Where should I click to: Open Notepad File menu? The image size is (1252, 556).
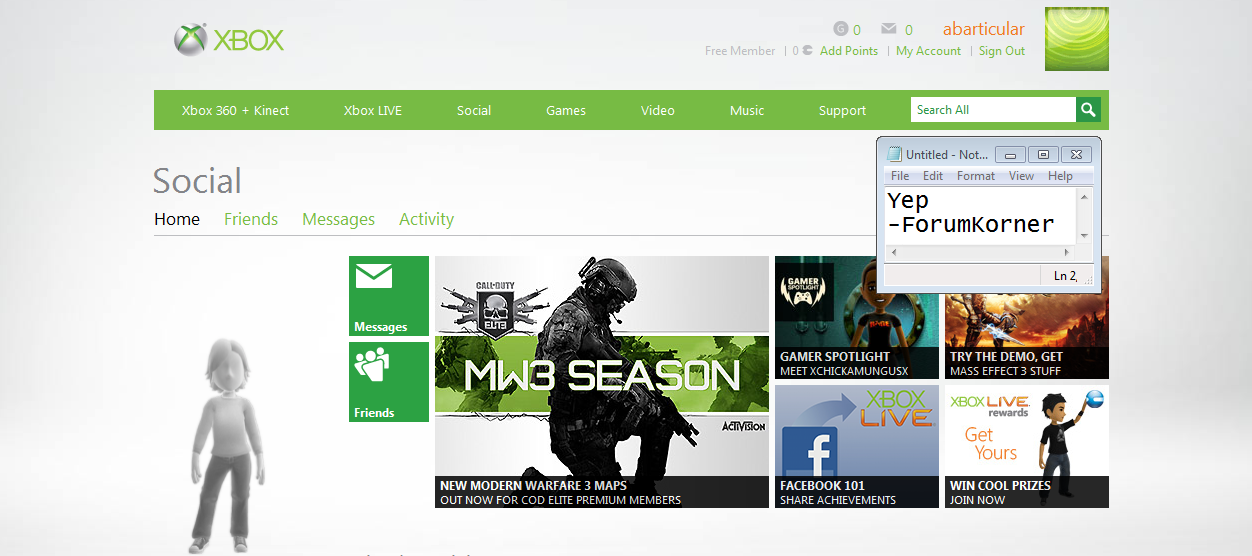pyautogui.click(x=900, y=176)
